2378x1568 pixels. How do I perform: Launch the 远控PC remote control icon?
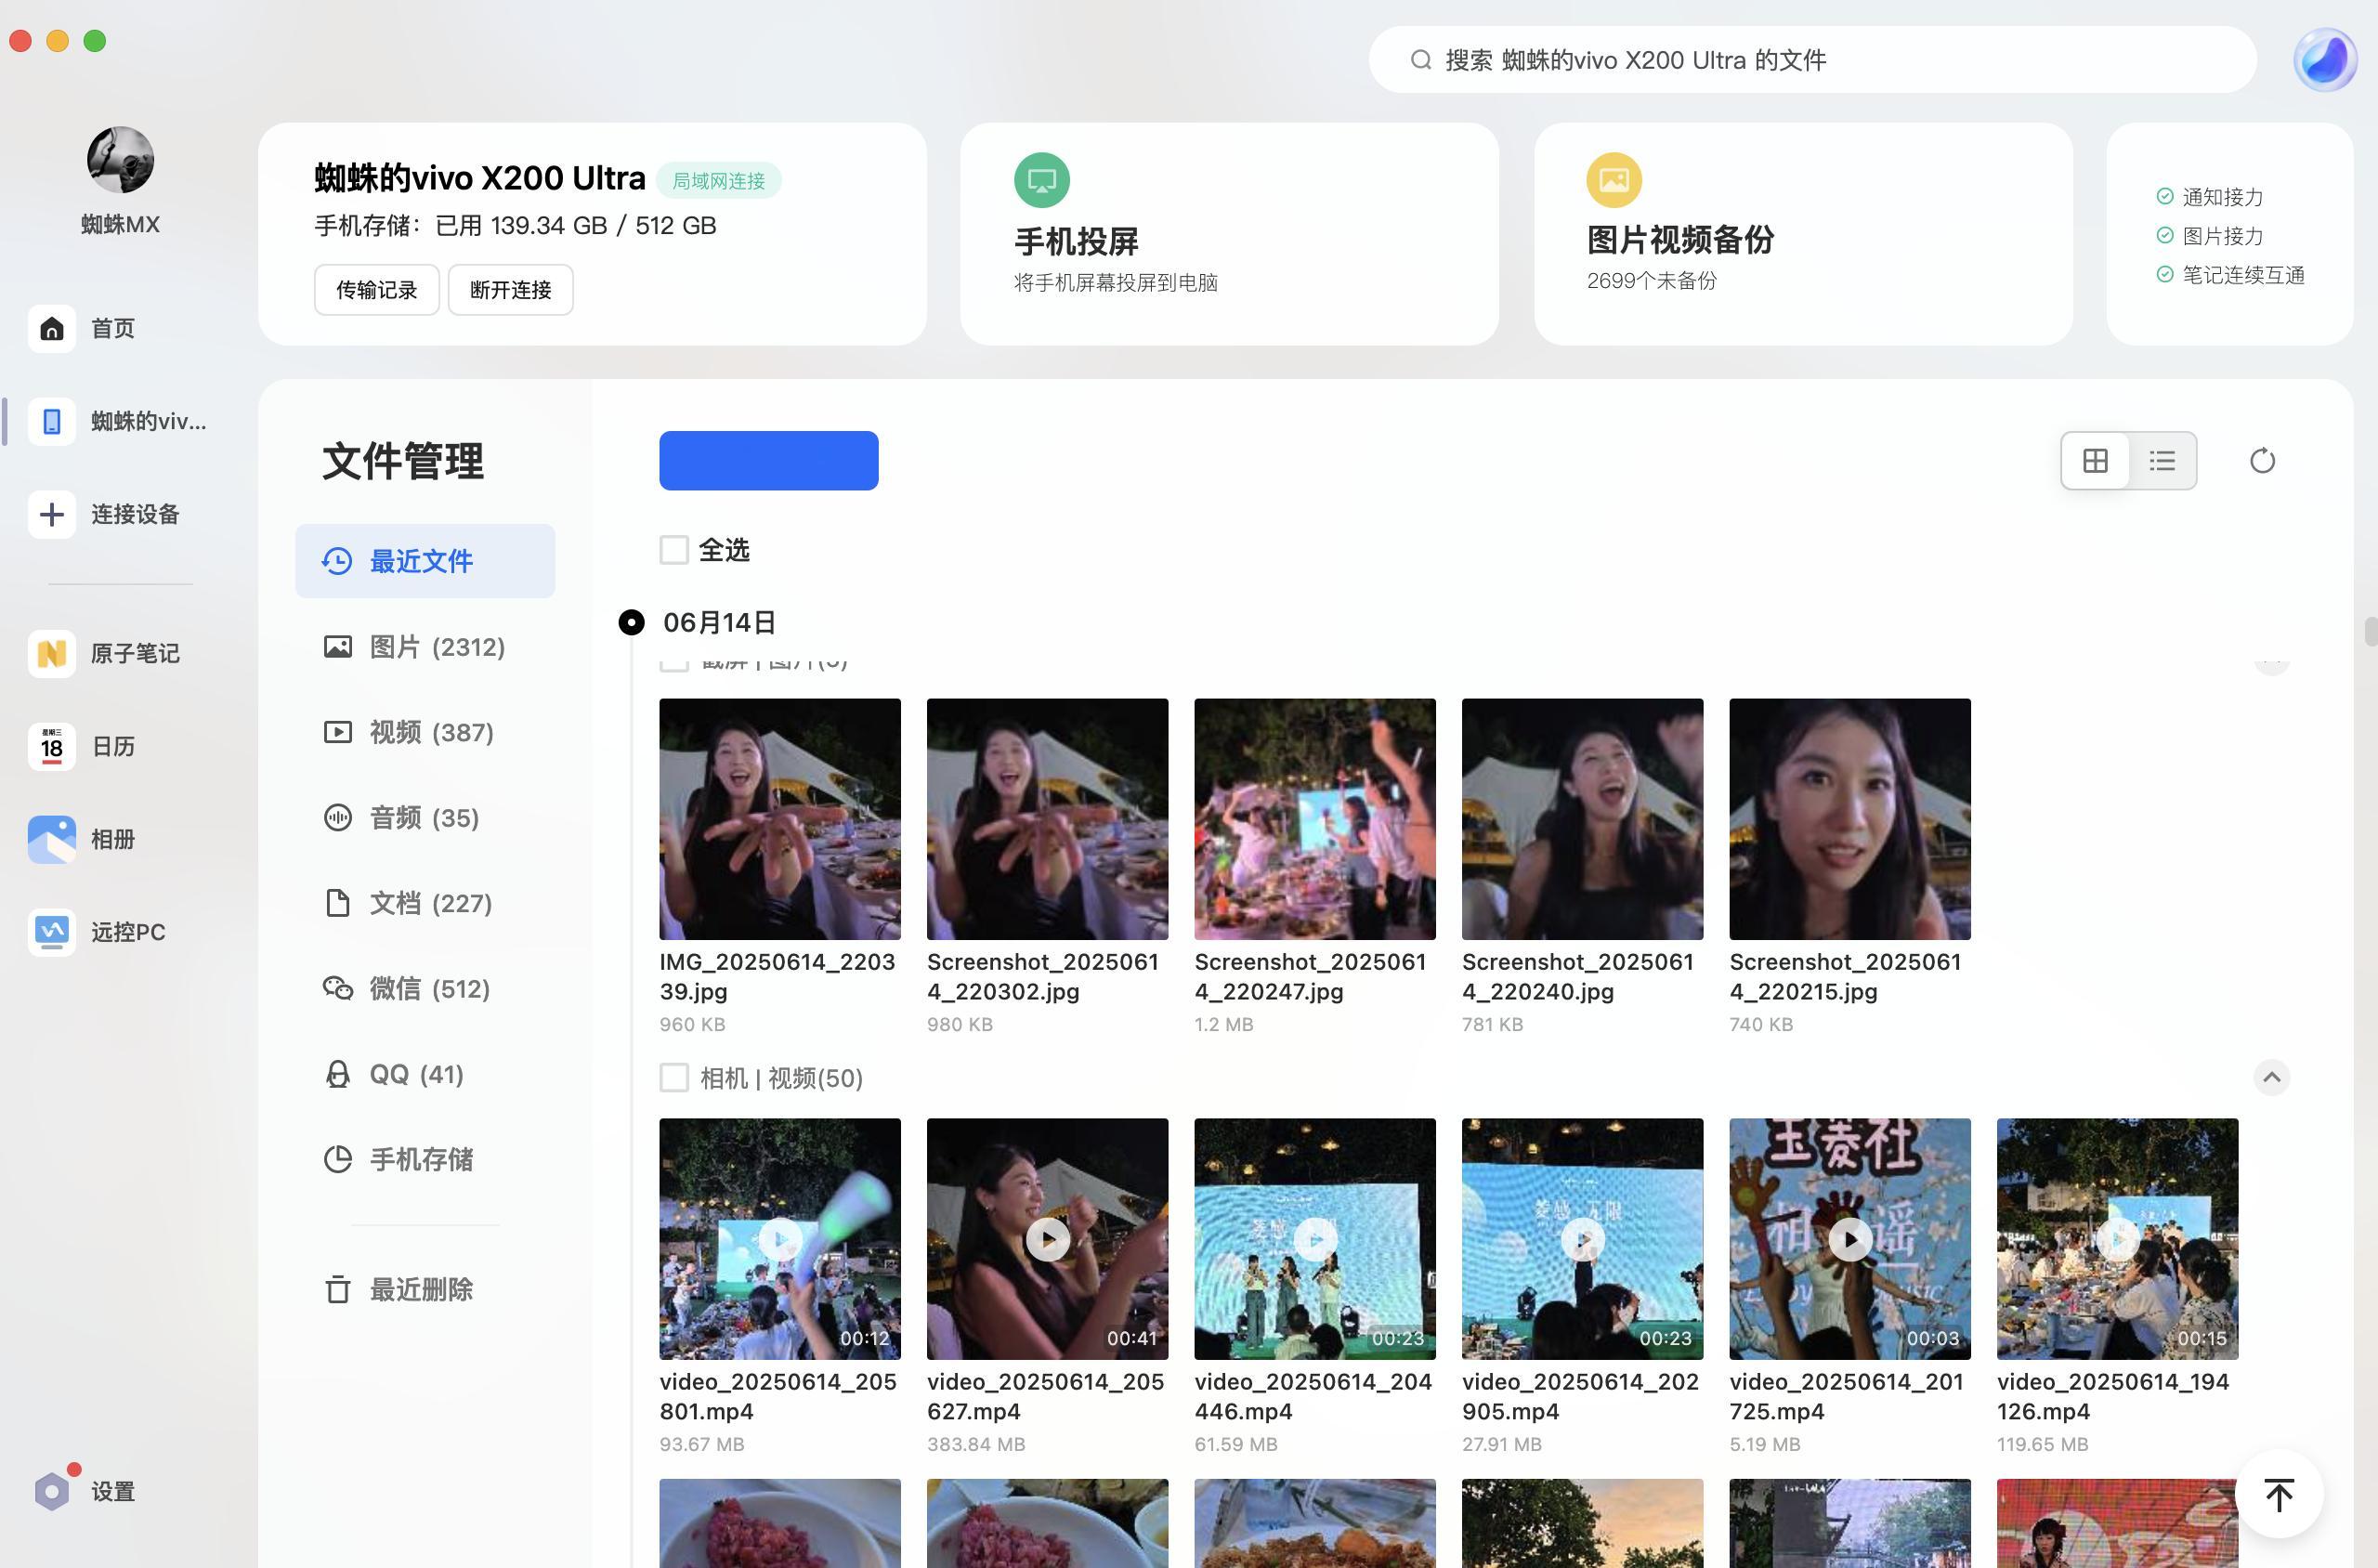click(x=52, y=932)
